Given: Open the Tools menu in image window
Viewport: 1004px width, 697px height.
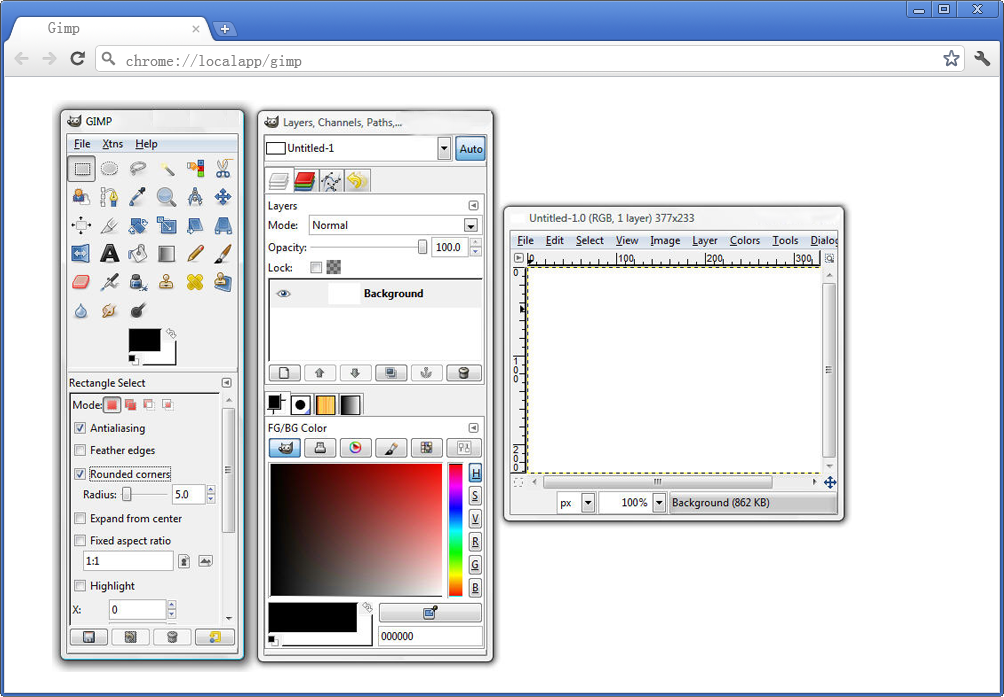Looking at the screenshot, I should 785,241.
